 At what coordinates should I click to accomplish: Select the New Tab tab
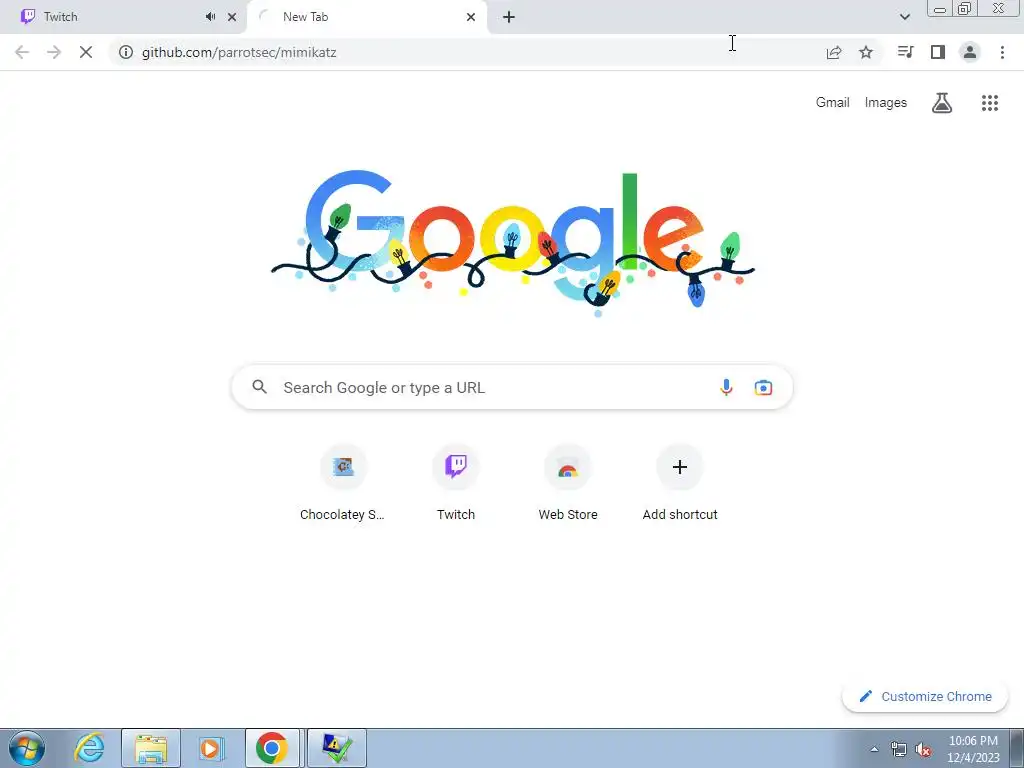(368, 17)
